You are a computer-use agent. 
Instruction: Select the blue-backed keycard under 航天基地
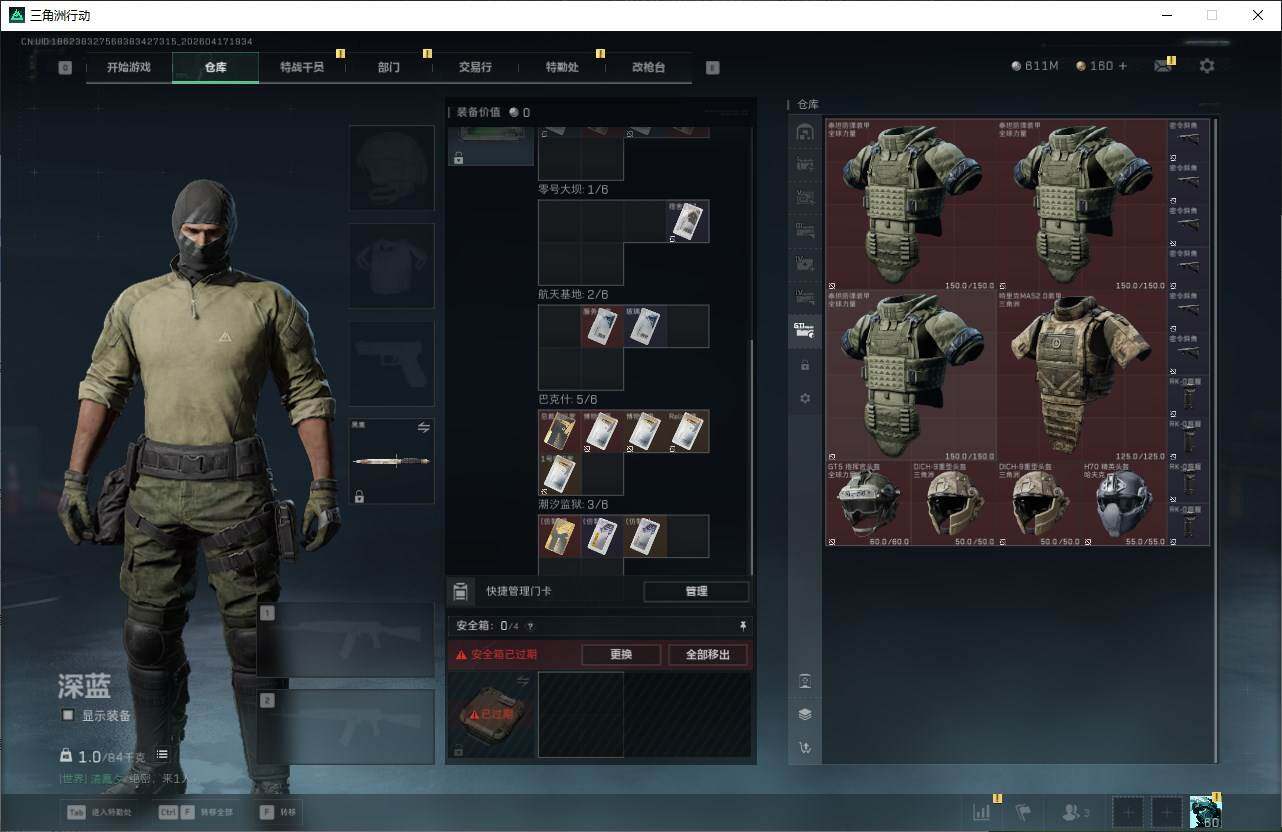[x=645, y=326]
